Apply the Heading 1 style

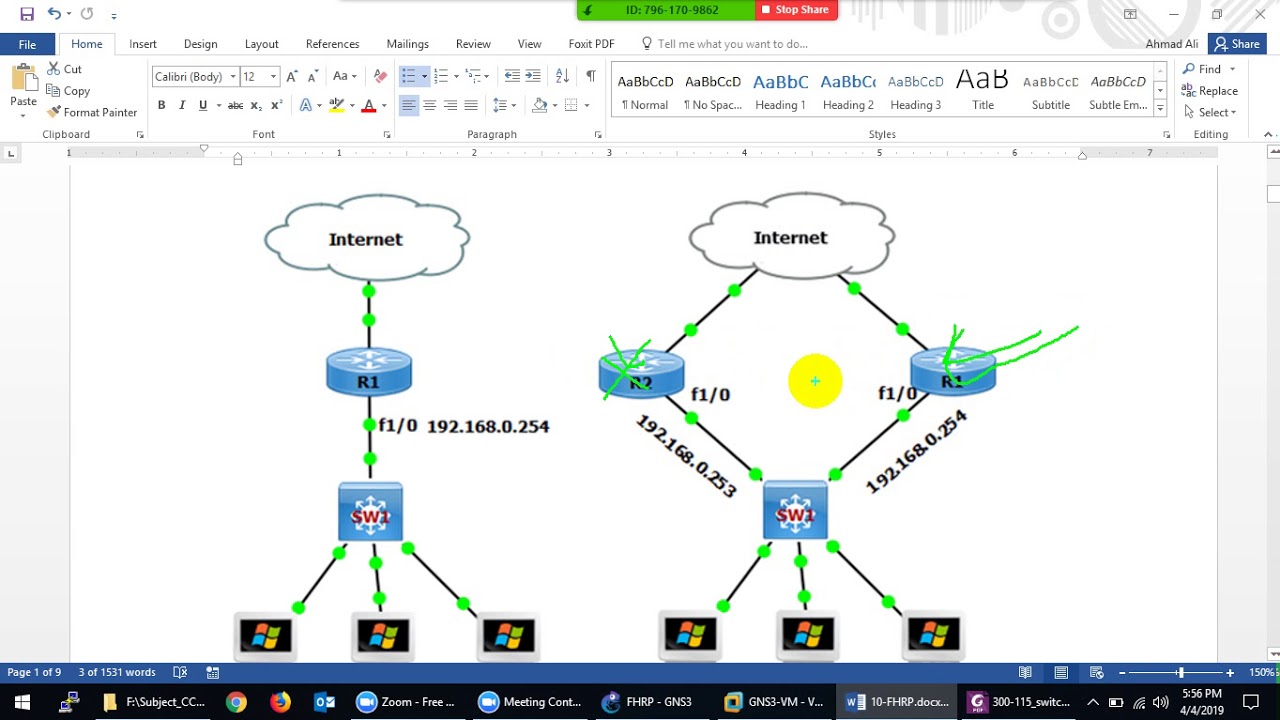coord(780,90)
